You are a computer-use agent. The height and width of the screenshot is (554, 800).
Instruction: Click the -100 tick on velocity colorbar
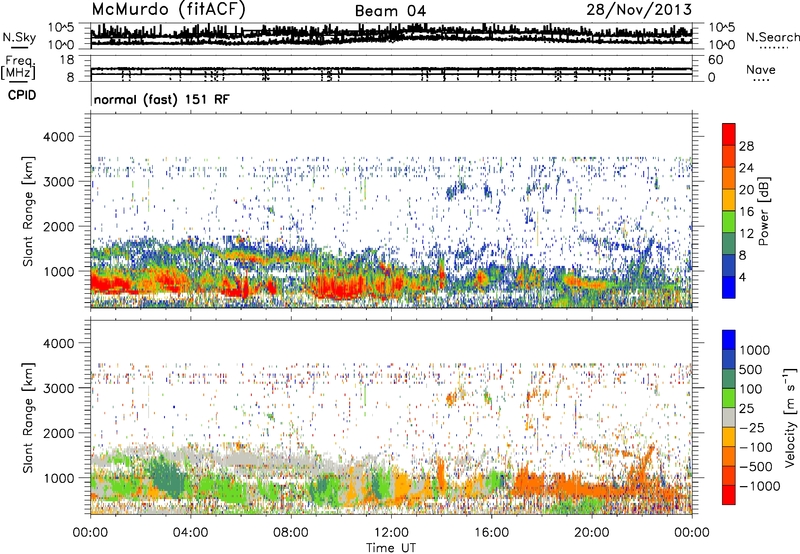[x=756, y=447]
